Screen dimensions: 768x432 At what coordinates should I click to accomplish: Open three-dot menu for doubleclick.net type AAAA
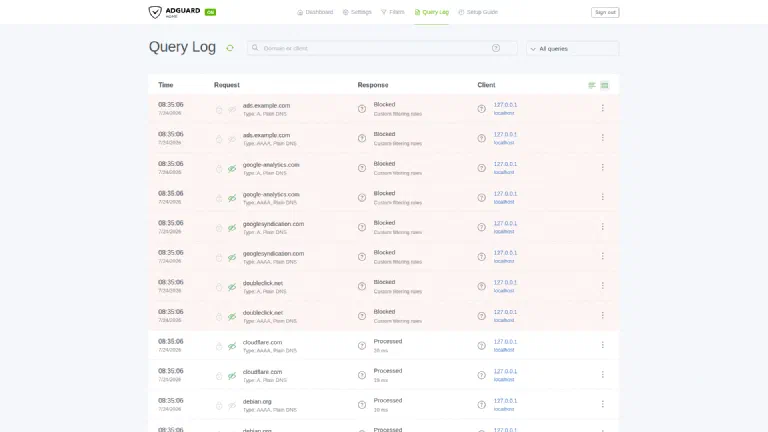point(602,315)
